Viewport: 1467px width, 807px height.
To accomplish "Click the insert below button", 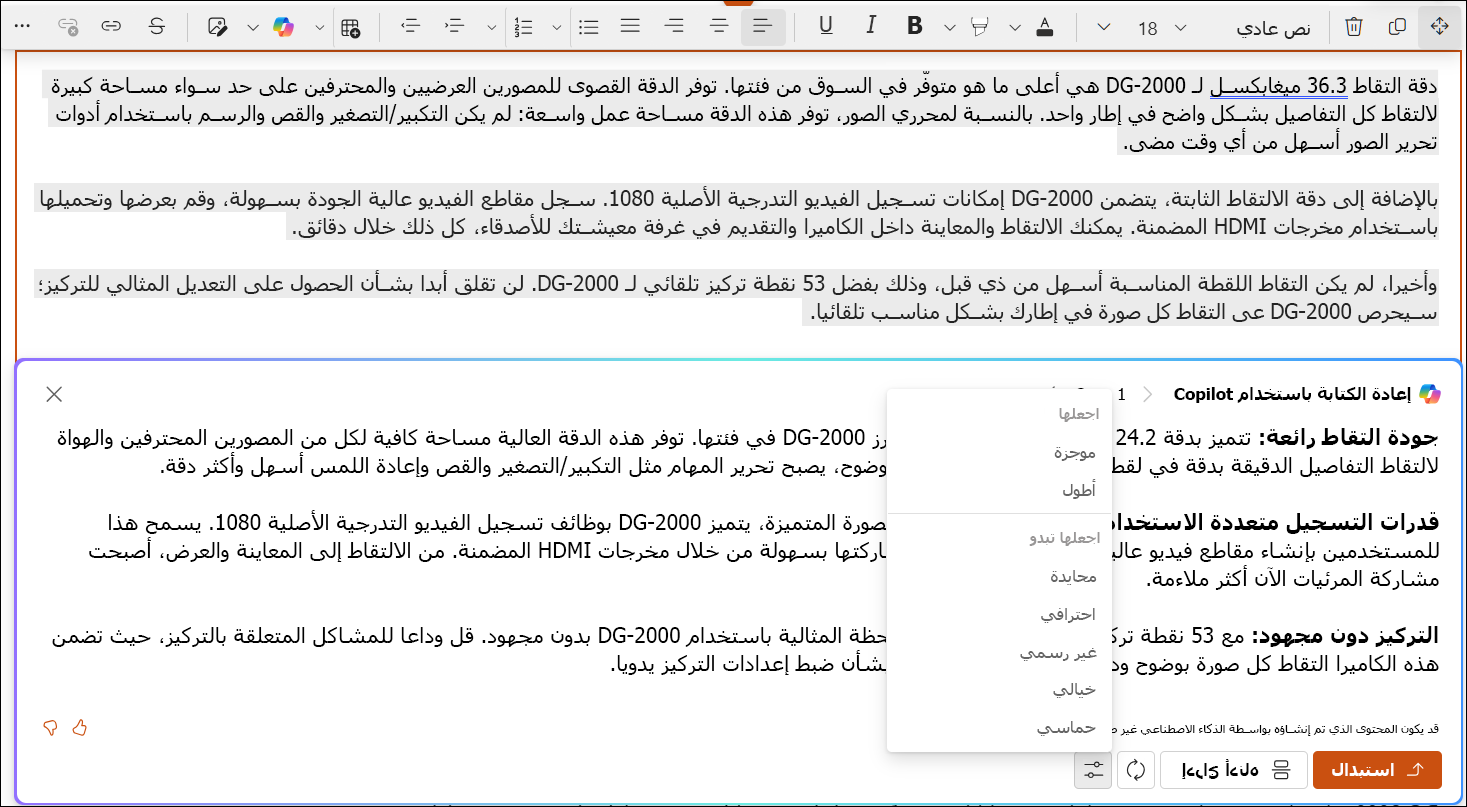I will (1234, 770).
